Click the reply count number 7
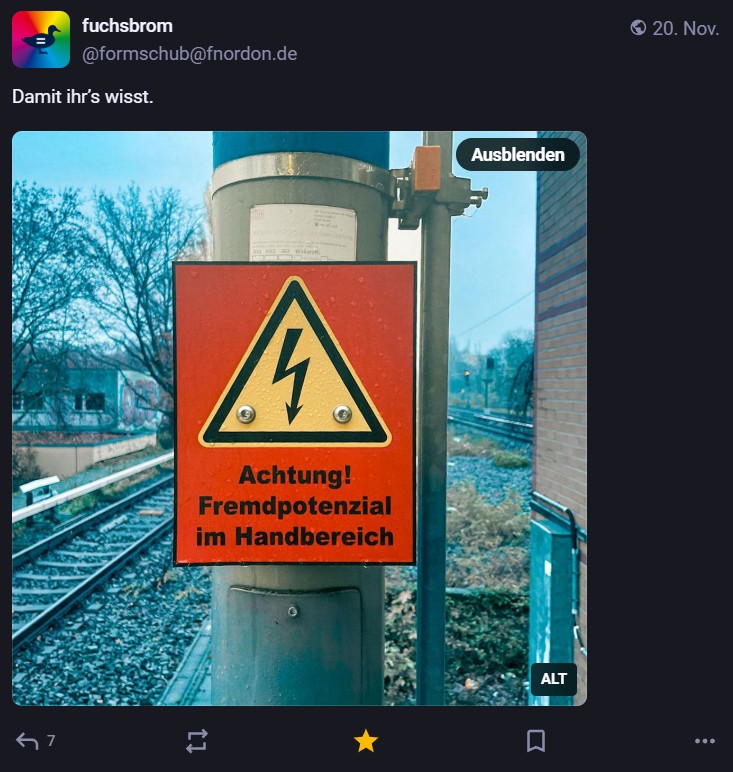Screen dimensions: 733x772 51,741
